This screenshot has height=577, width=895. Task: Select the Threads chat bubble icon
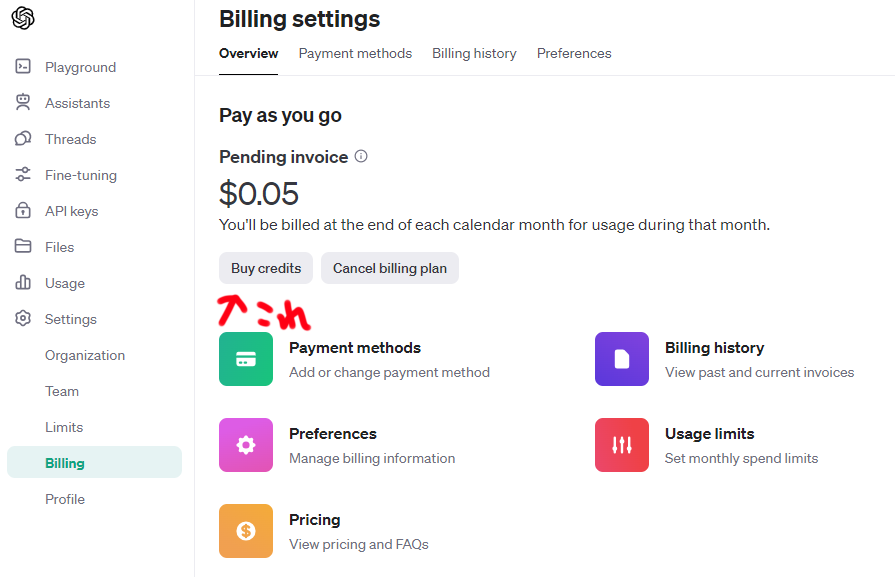(x=23, y=139)
